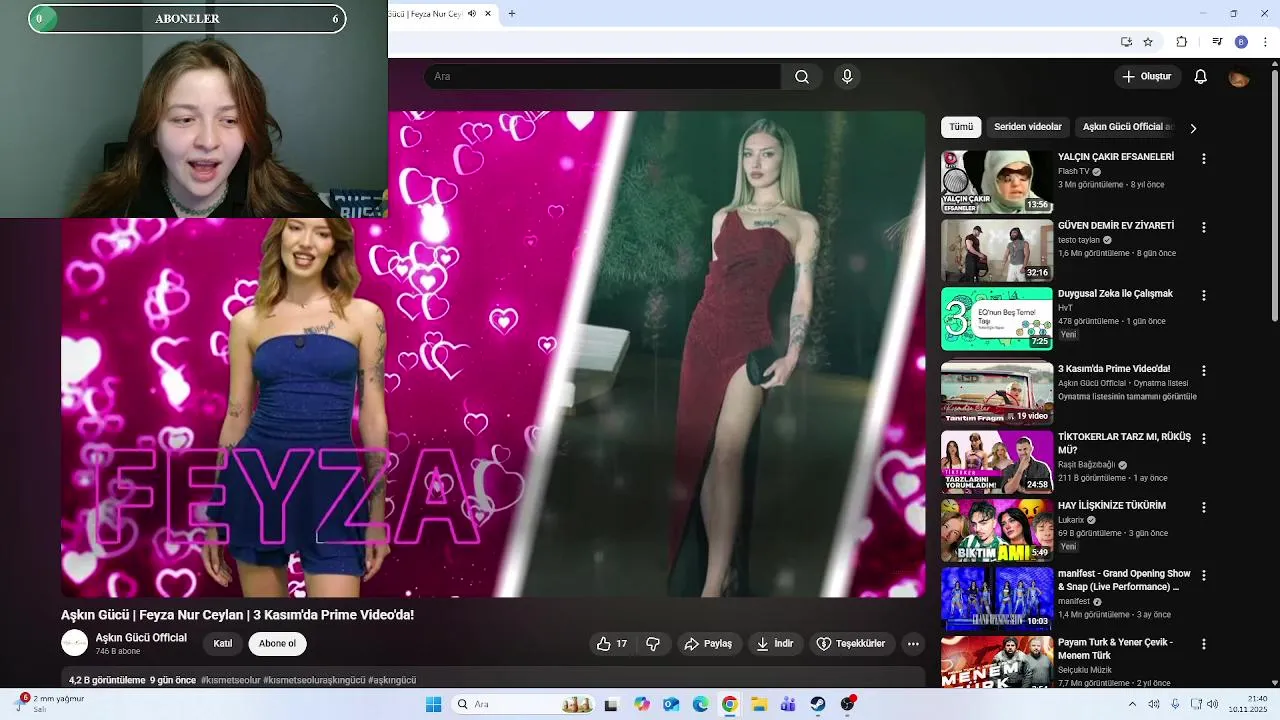Open Outlook from the taskbar
The height and width of the screenshot is (720, 1280).
tap(671, 704)
